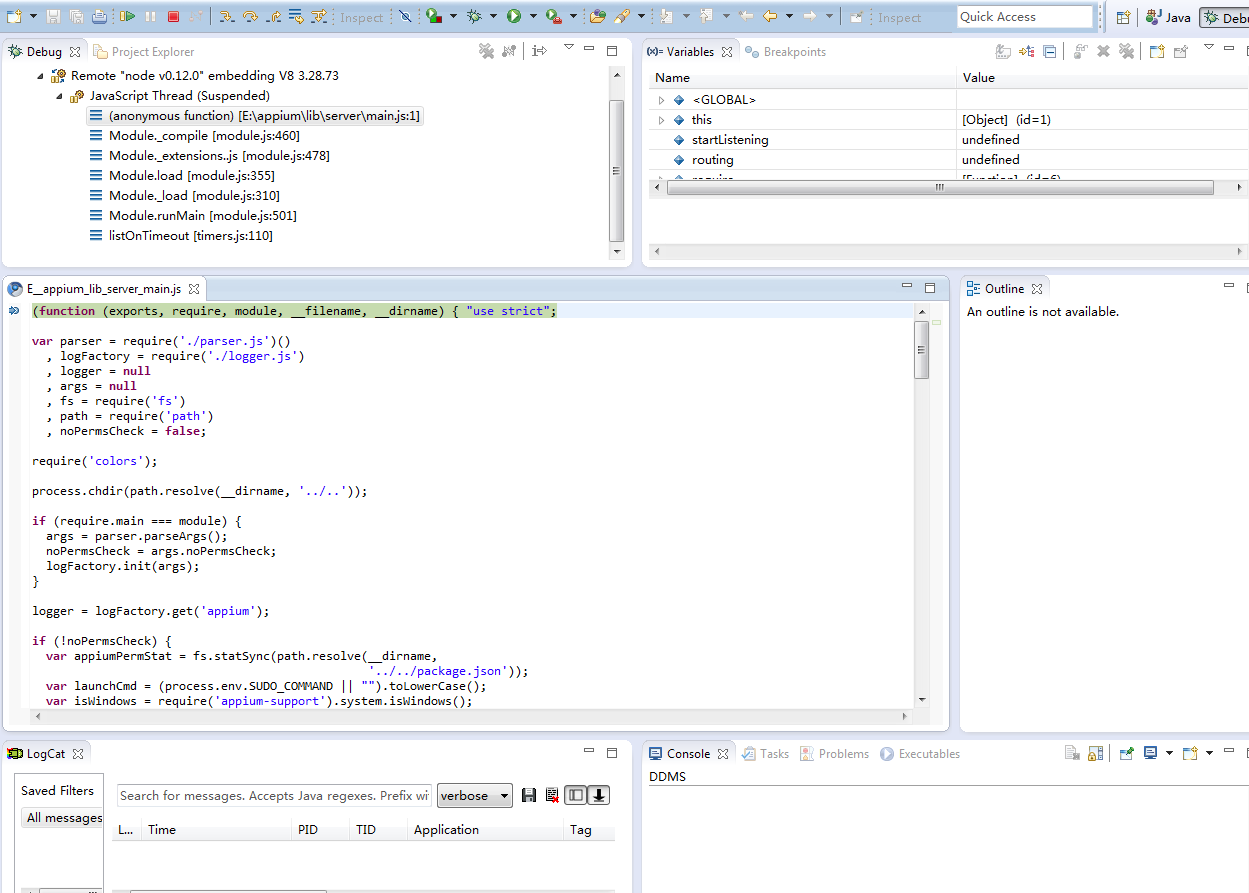Switch to the Java perspective
This screenshot has height=893, width=1249.
pos(1168,17)
